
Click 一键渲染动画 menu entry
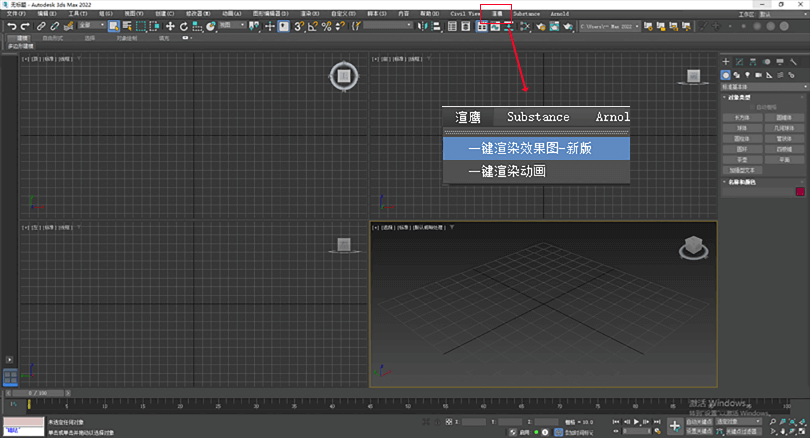point(506,171)
